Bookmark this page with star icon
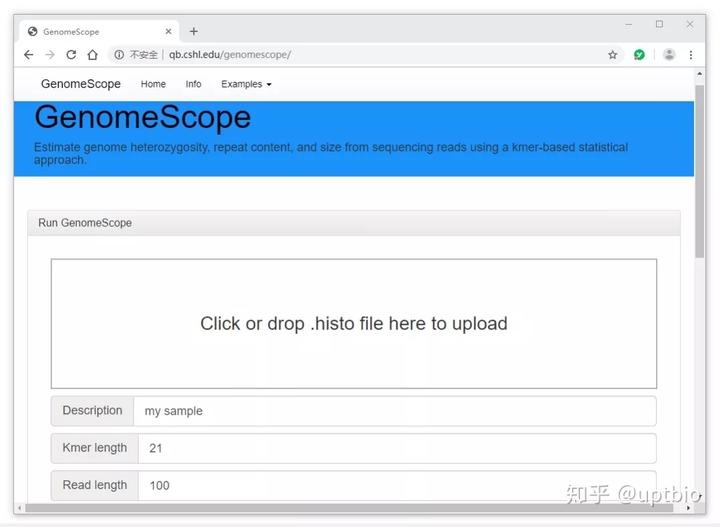This screenshot has height=527, width=720. coord(613,55)
